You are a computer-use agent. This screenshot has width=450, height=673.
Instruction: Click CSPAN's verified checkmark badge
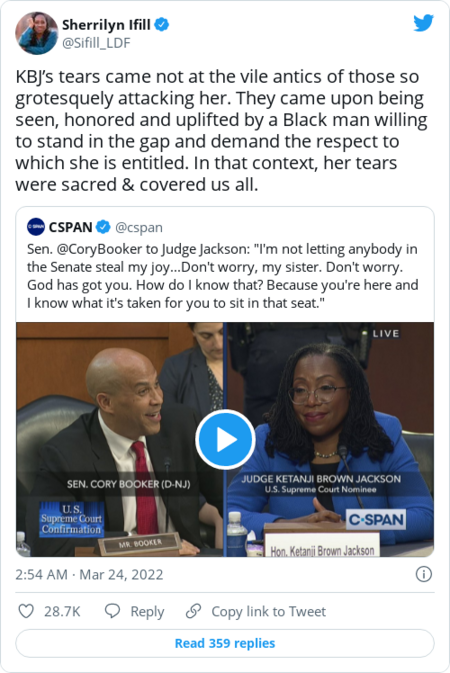(103, 227)
